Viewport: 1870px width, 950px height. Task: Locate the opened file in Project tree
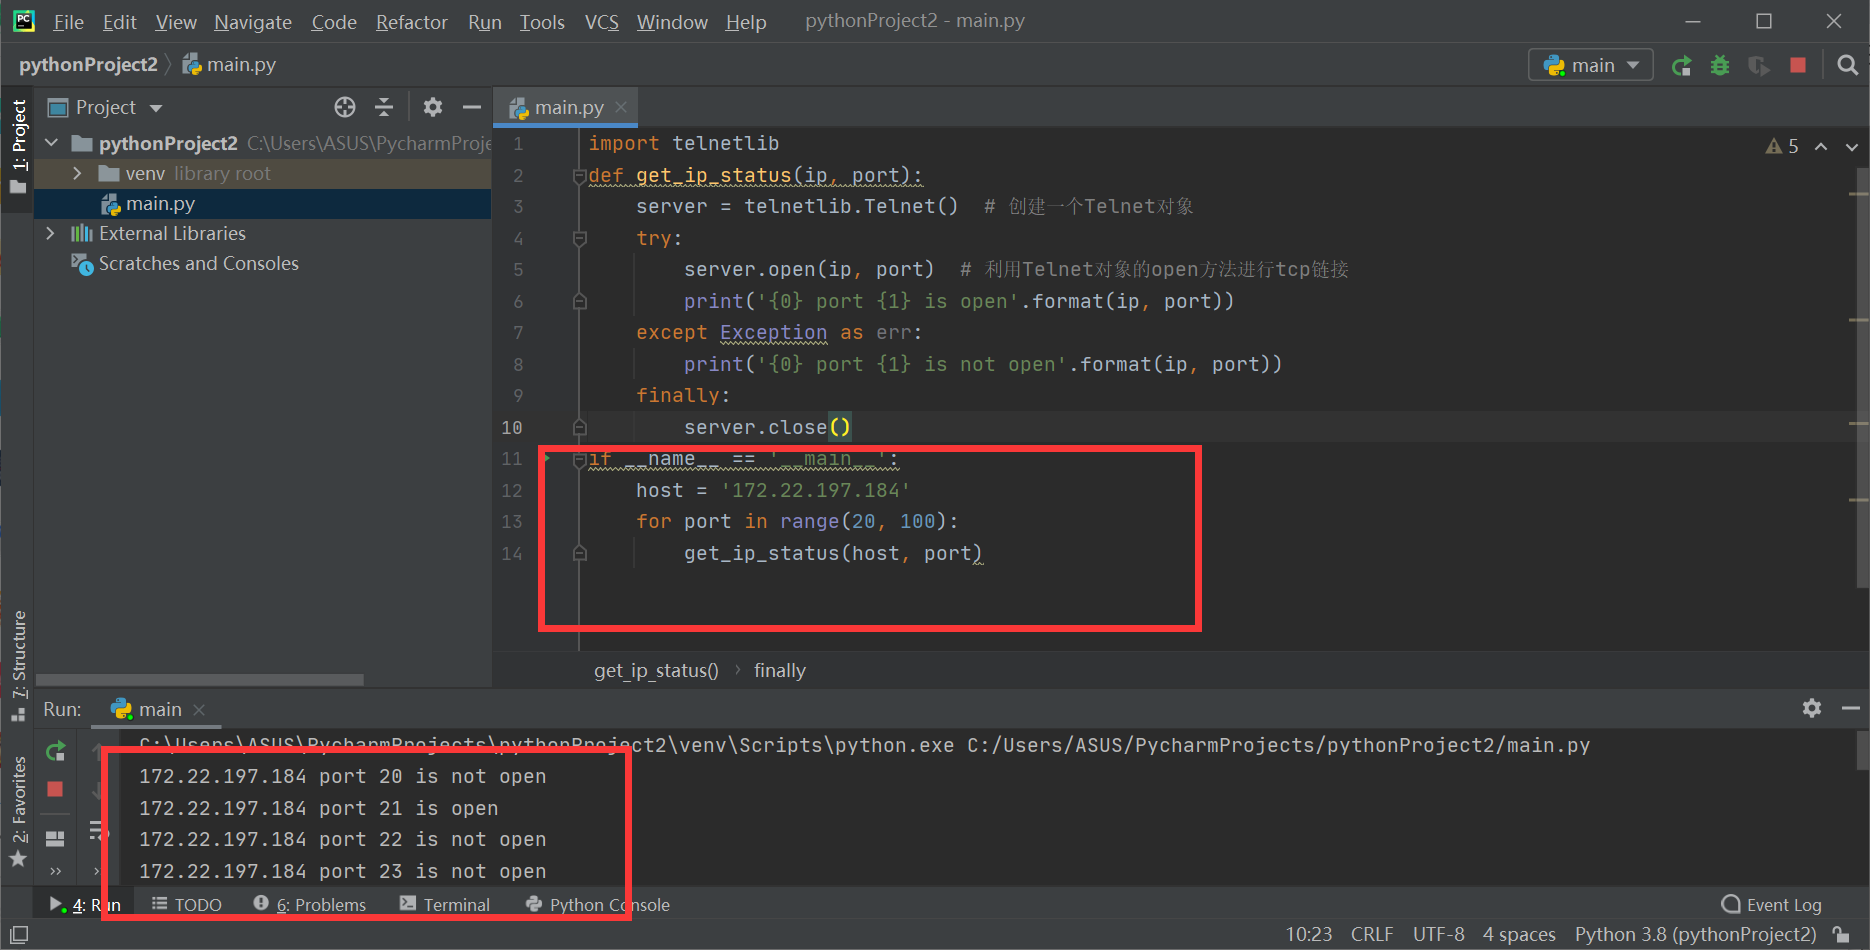tap(345, 107)
